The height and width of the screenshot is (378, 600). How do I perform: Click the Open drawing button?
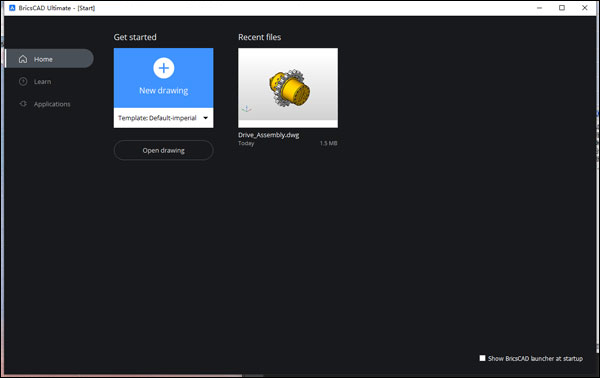(163, 150)
